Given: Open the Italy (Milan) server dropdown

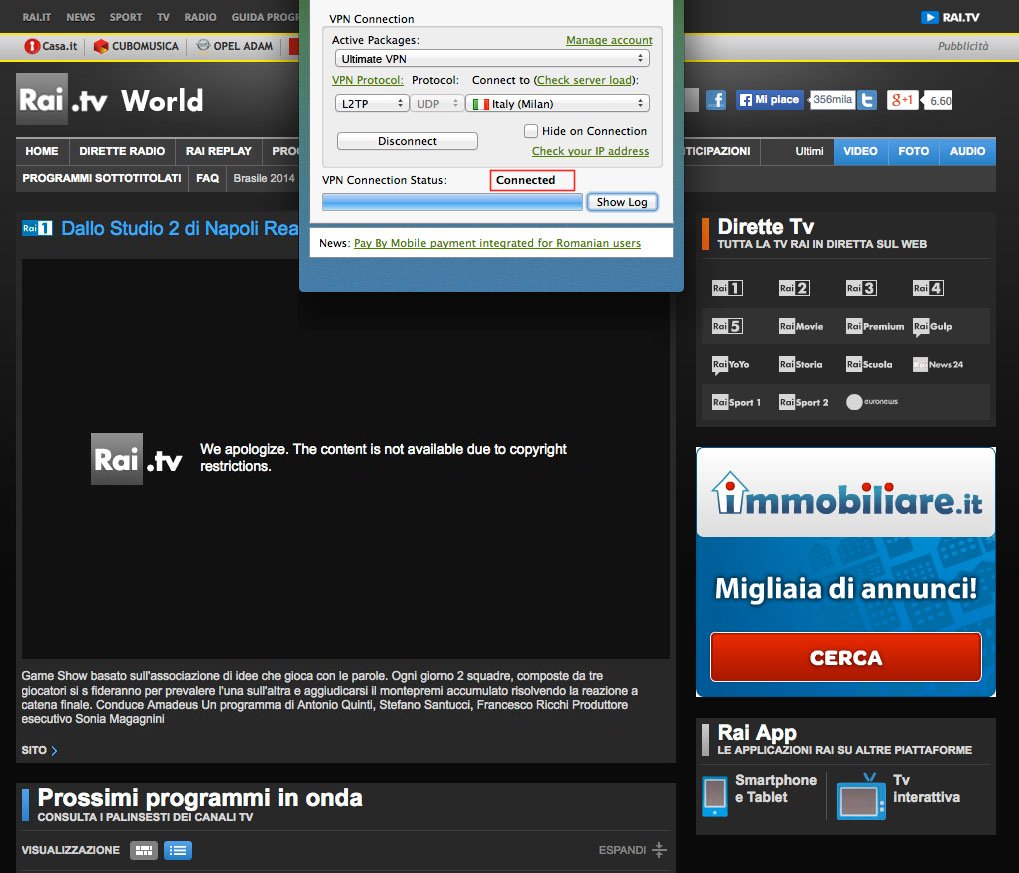Looking at the screenshot, I should coord(557,103).
